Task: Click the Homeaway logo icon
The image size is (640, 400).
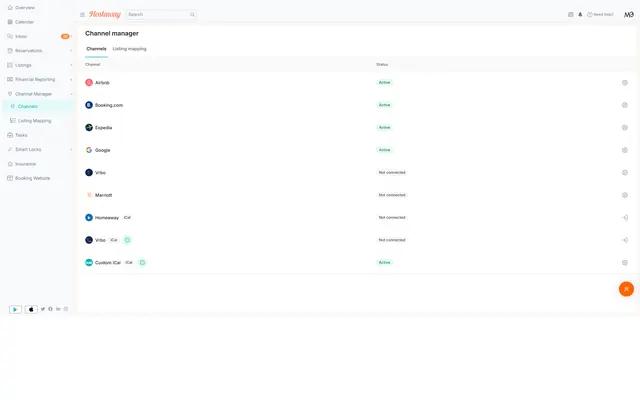Action: tap(89, 218)
